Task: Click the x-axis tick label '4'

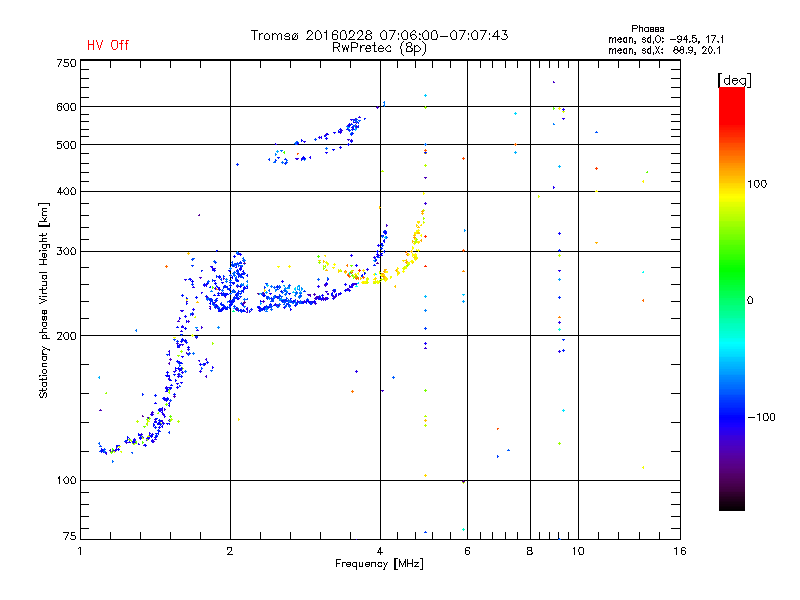Action: pos(380,551)
